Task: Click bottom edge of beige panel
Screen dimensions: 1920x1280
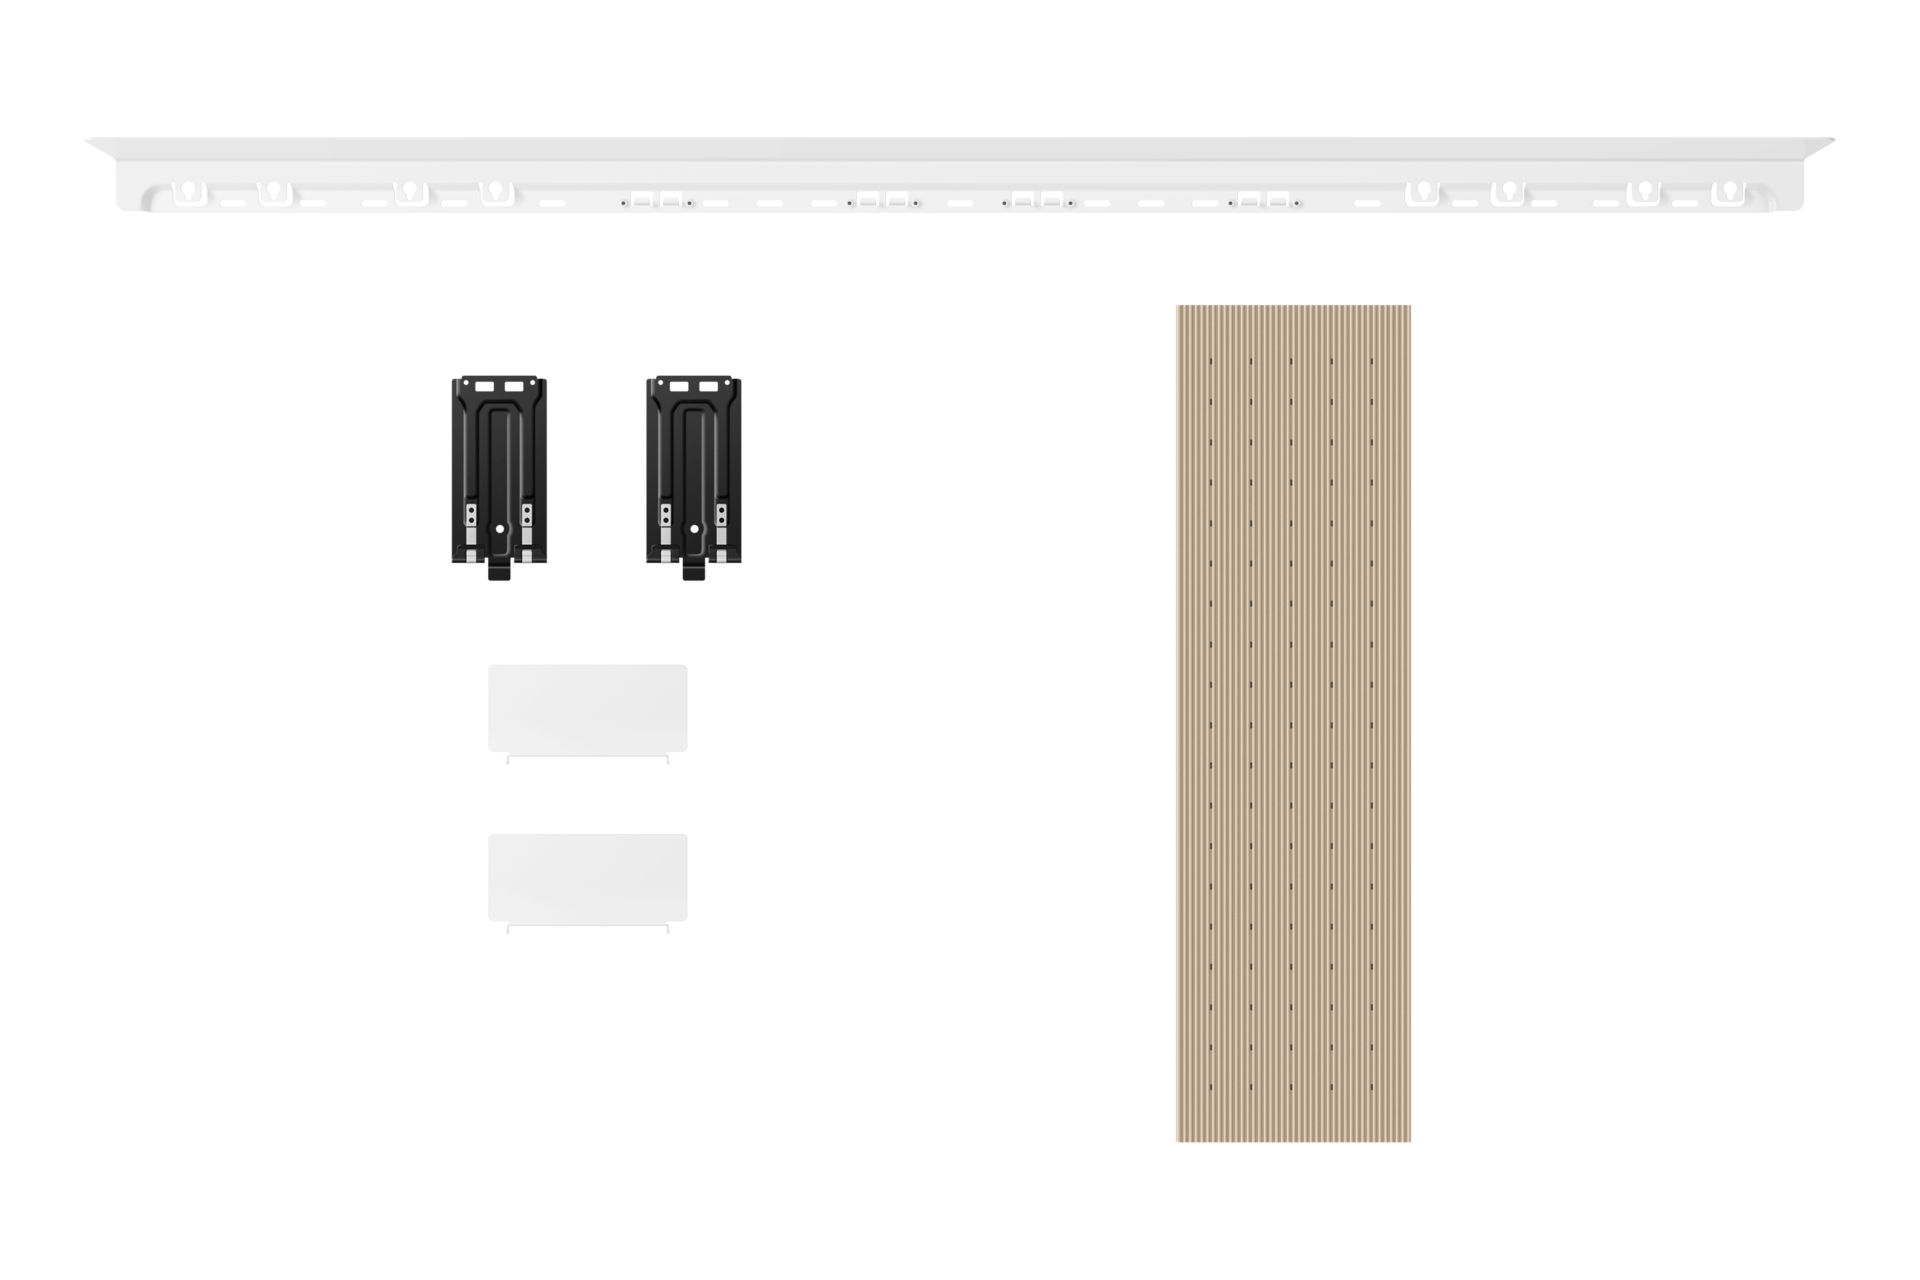Action: pyautogui.click(x=1292, y=1141)
